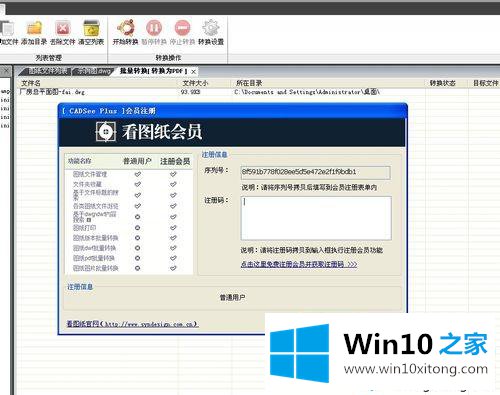Click the 所在目录 column header

pos(249,83)
